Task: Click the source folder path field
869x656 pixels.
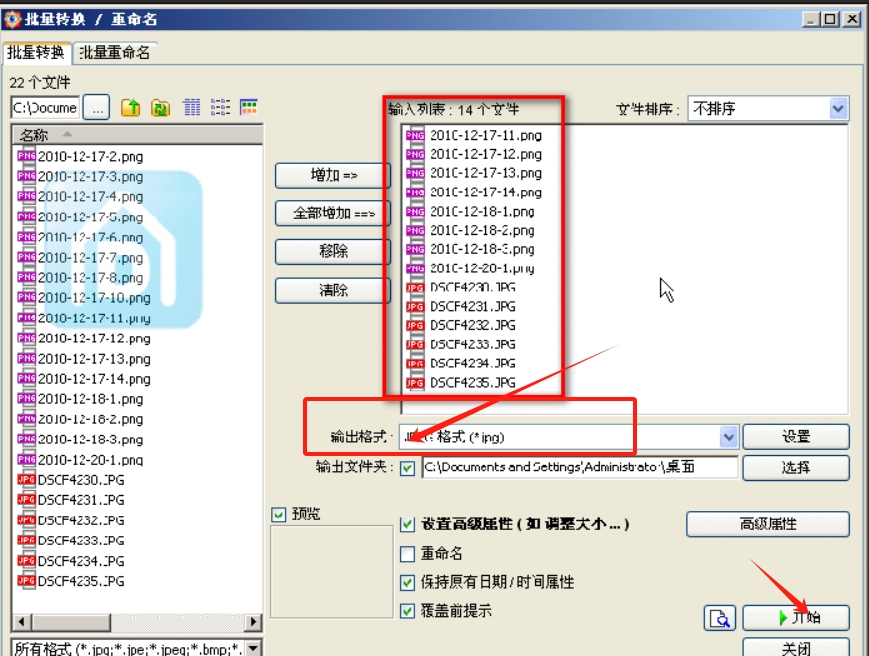Action: pyautogui.click(x=45, y=107)
